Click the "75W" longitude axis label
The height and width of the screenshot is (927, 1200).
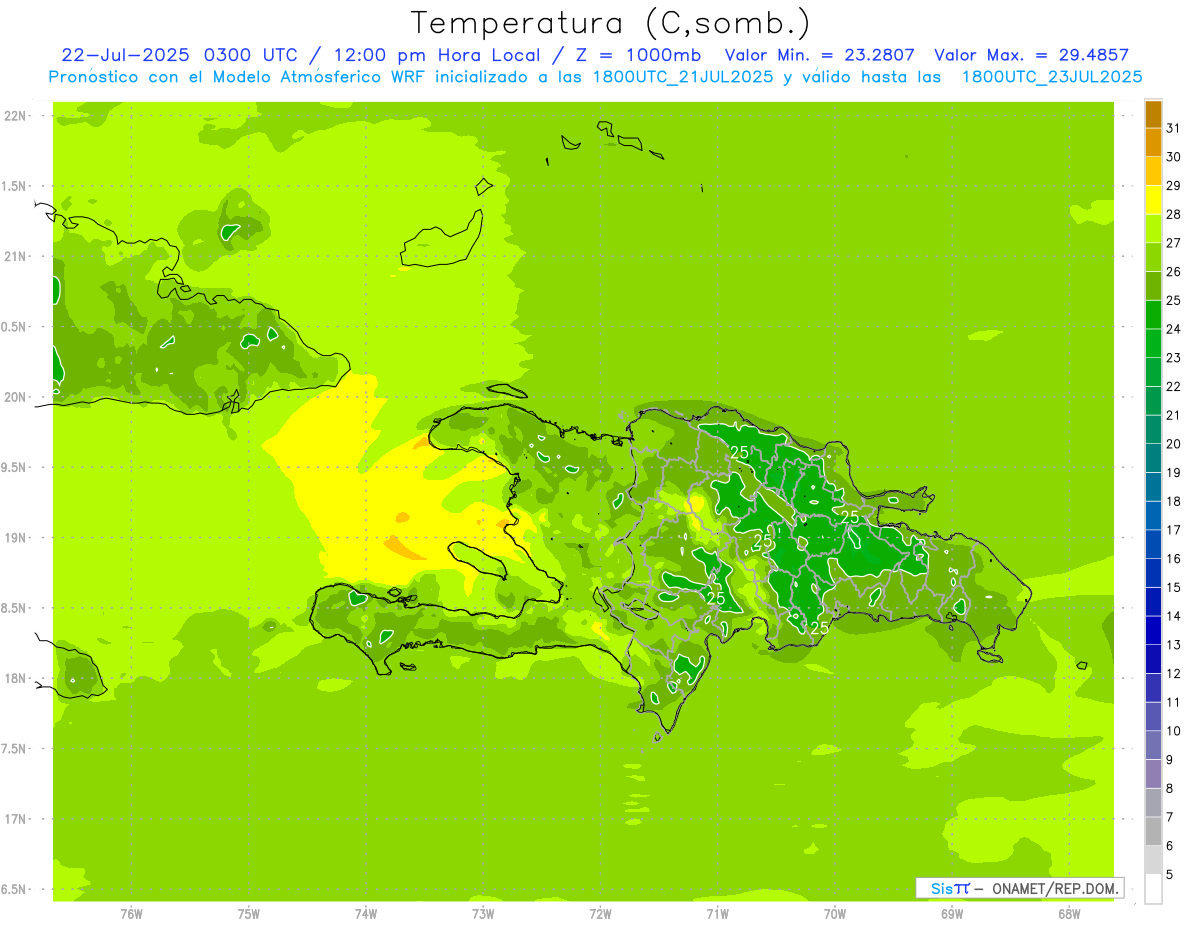coord(249,914)
